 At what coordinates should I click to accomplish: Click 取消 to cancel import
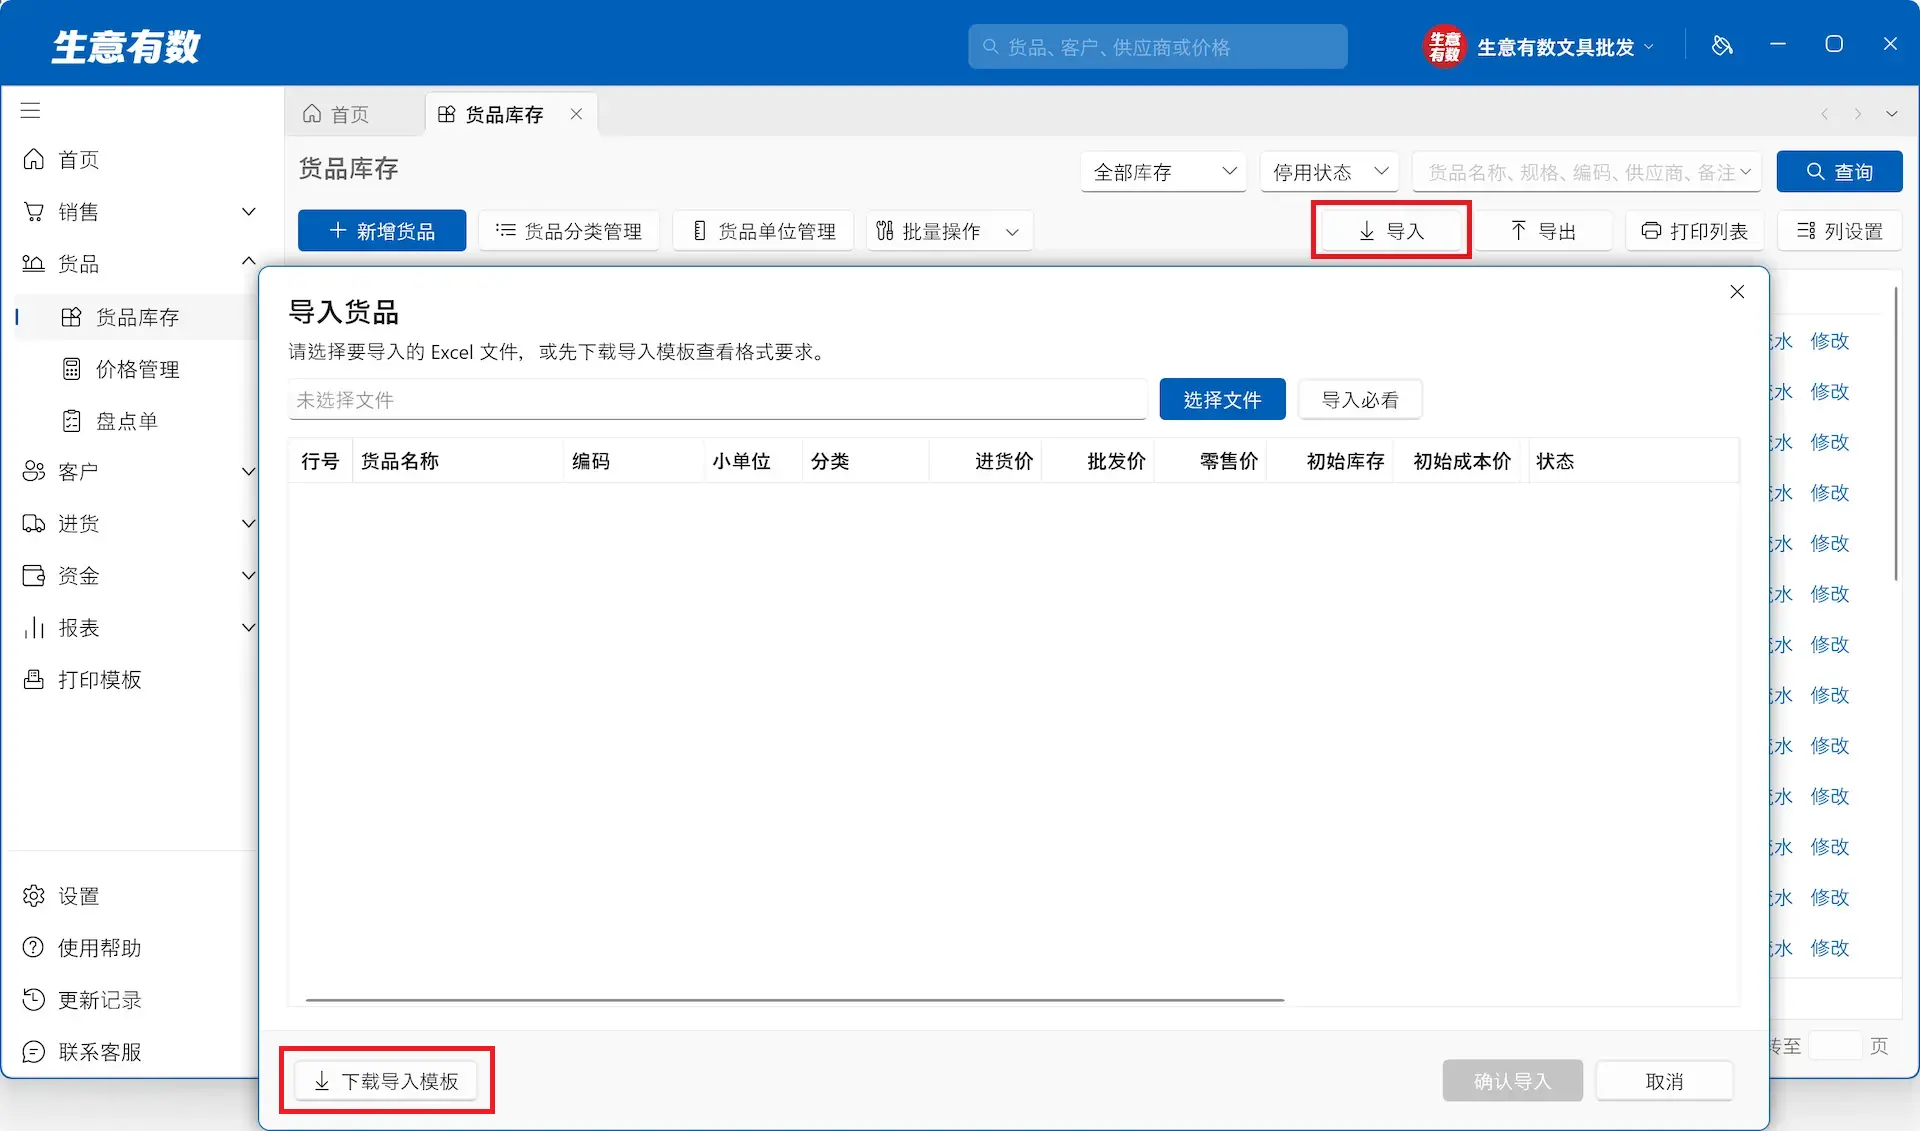click(x=1664, y=1081)
